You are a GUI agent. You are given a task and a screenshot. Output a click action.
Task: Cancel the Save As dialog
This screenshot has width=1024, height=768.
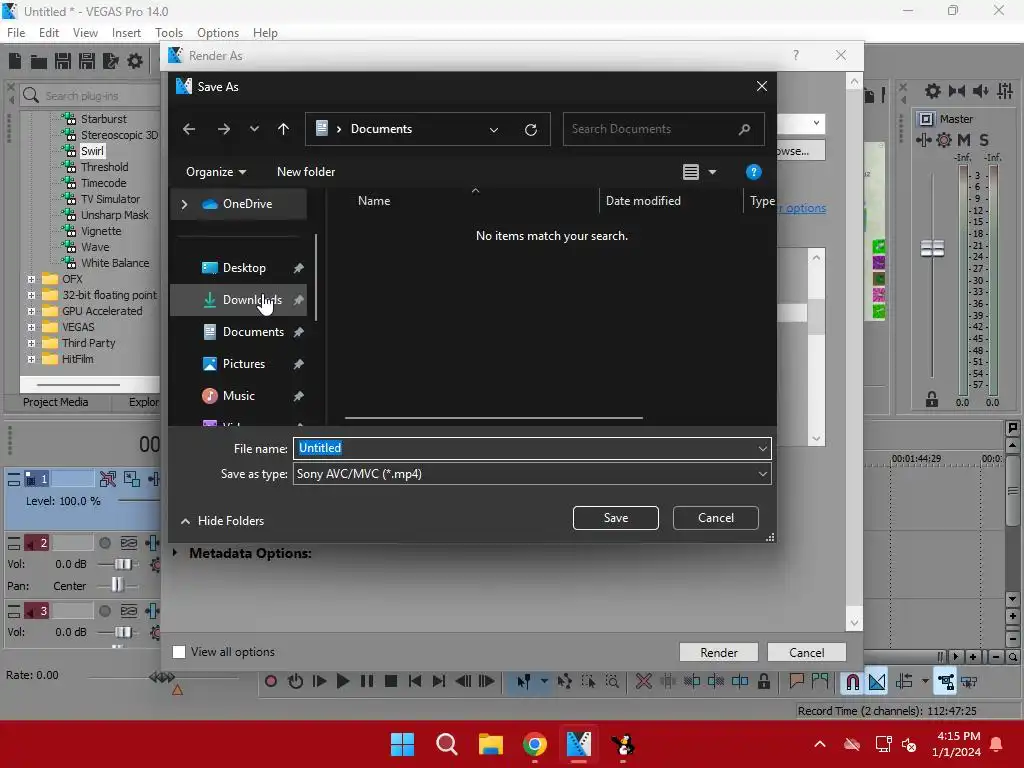716,518
